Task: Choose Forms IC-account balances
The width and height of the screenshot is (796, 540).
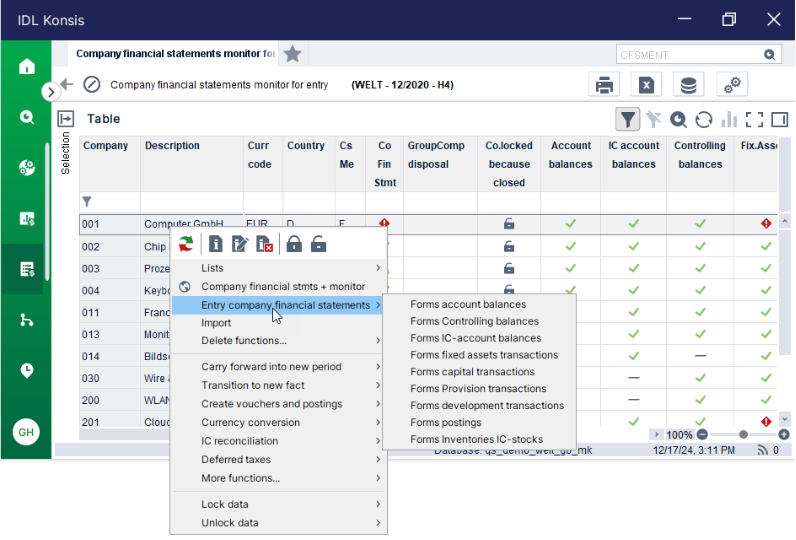Action: 480,338
